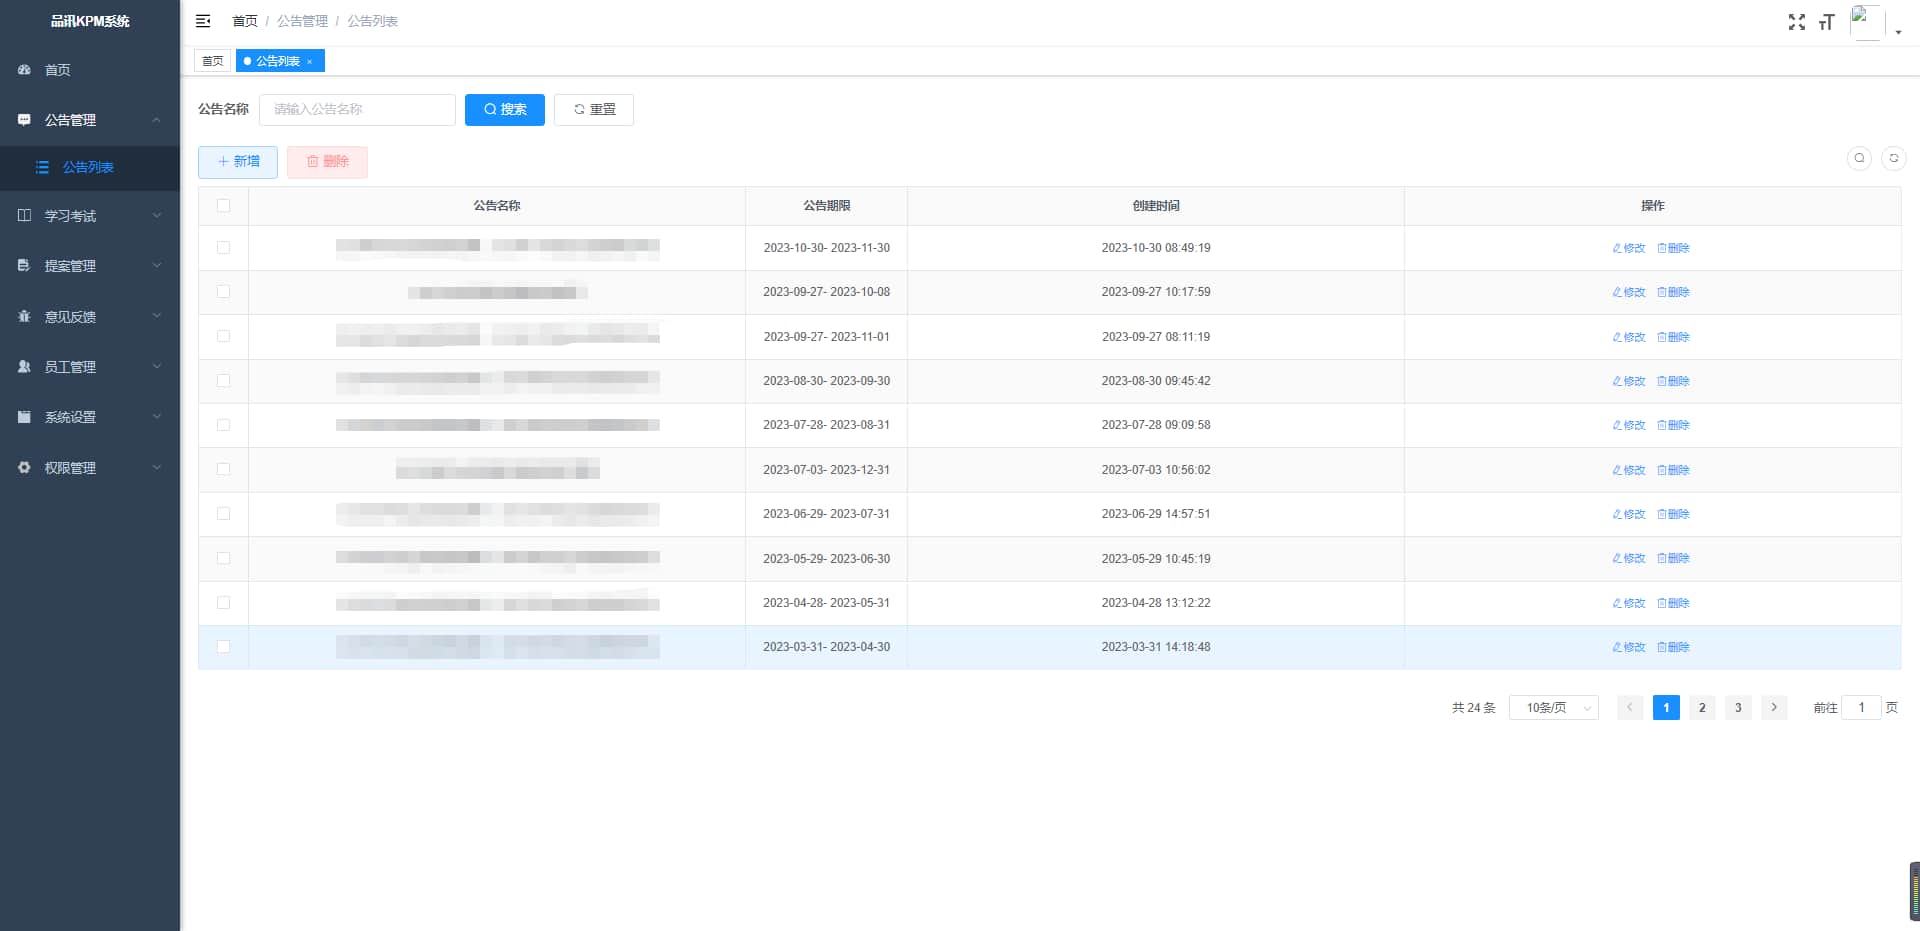
Task: Open 首页 in the sidebar
Action: [x=90, y=70]
